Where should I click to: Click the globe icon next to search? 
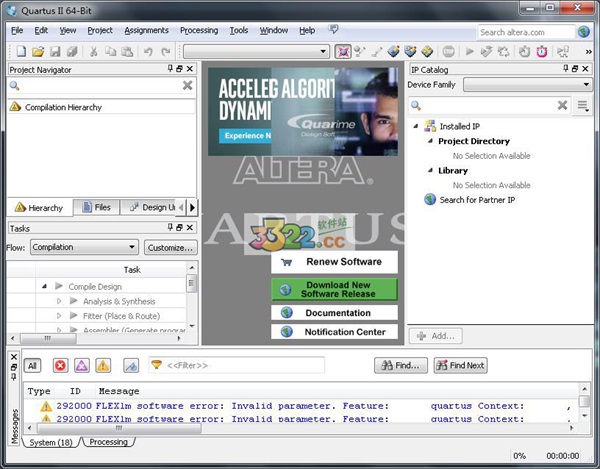[584, 32]
